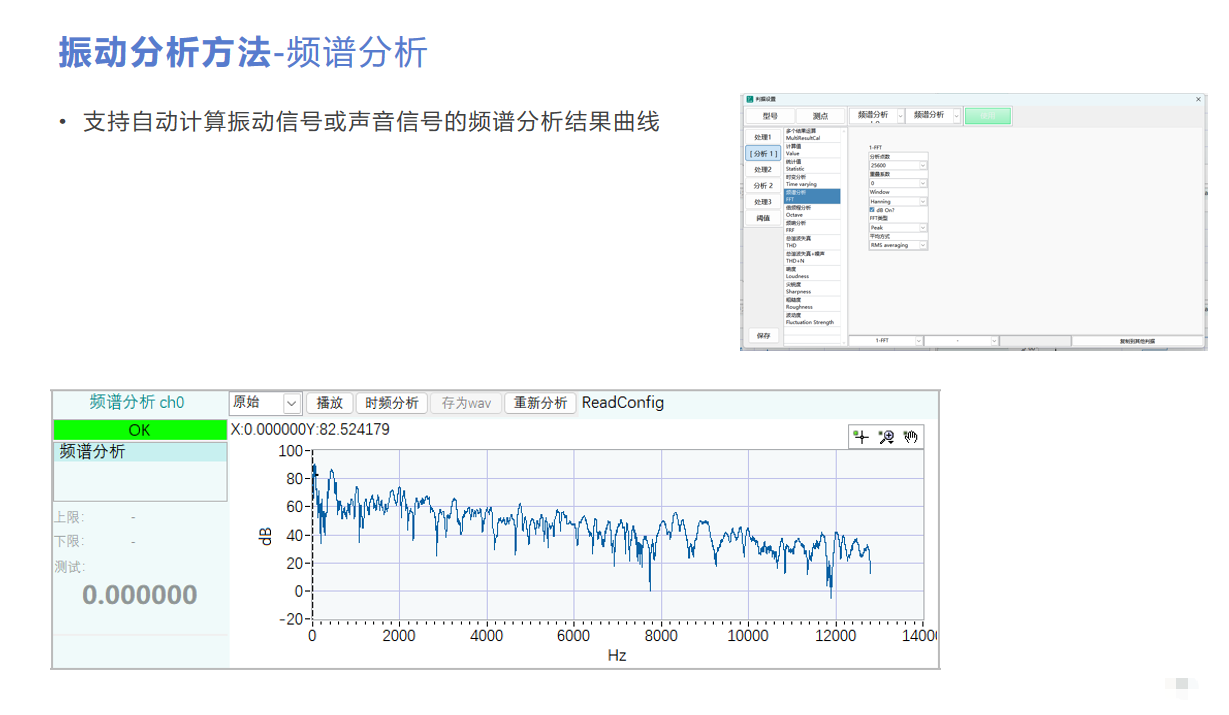The width and height of the screenshot is (1229, 715).
Task: Select the 频谱分析 item in result list
Action: (140, 452)
